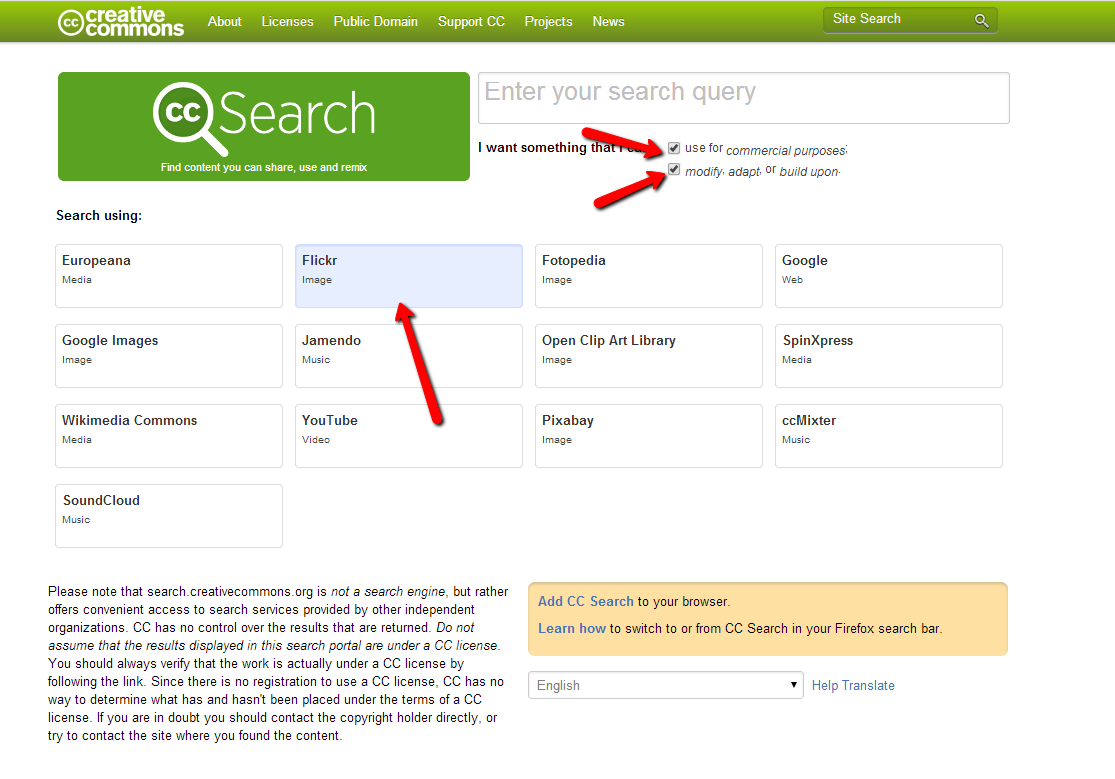Click the Add CC Search link

585,601
